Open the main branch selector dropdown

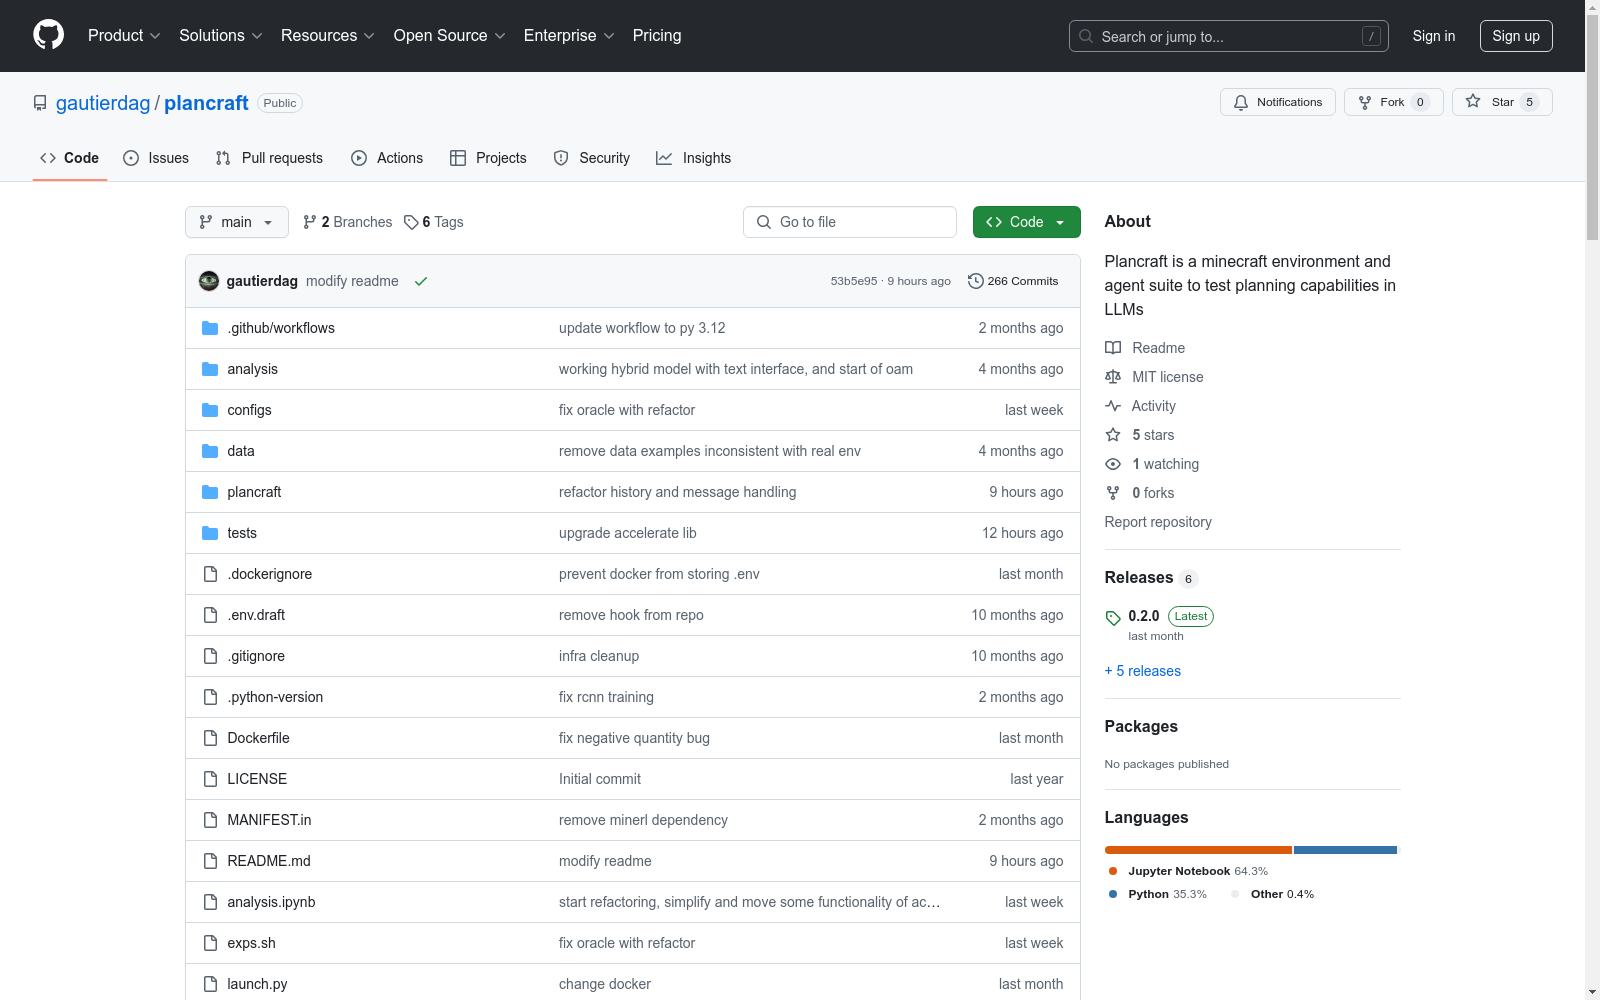coord(237,222)
